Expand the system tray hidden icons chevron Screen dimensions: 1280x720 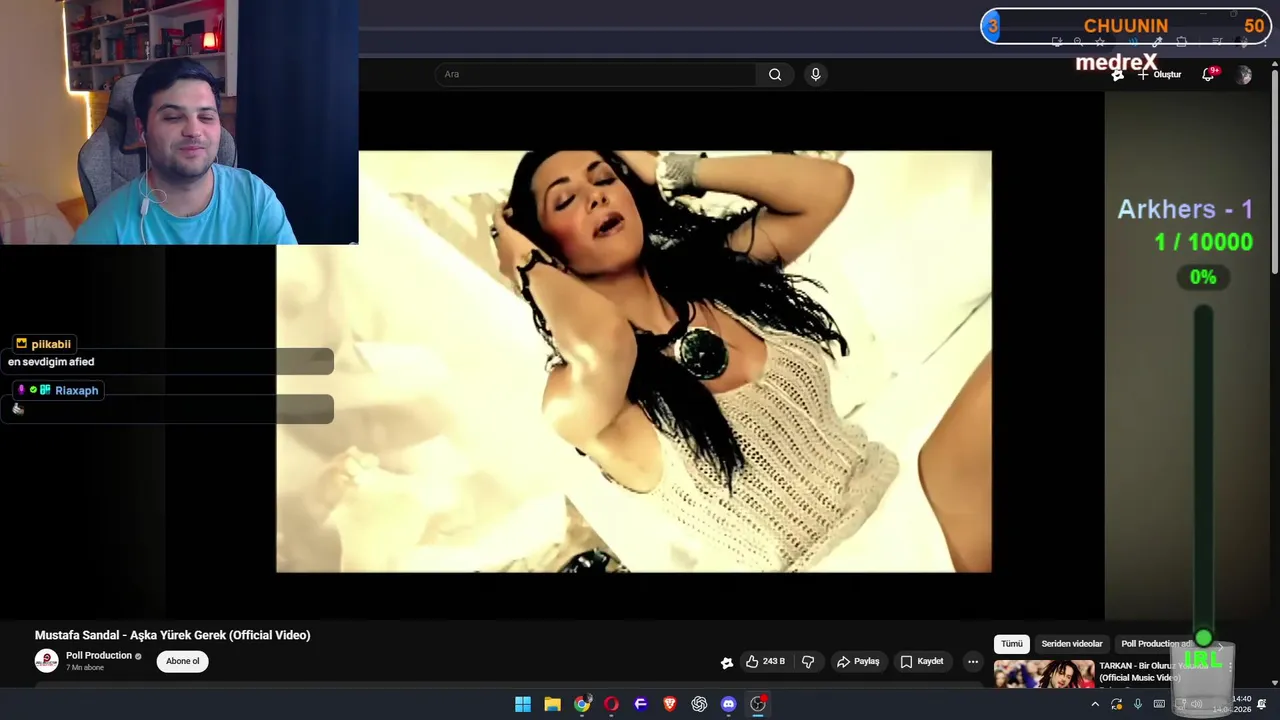pos(1095,704)
